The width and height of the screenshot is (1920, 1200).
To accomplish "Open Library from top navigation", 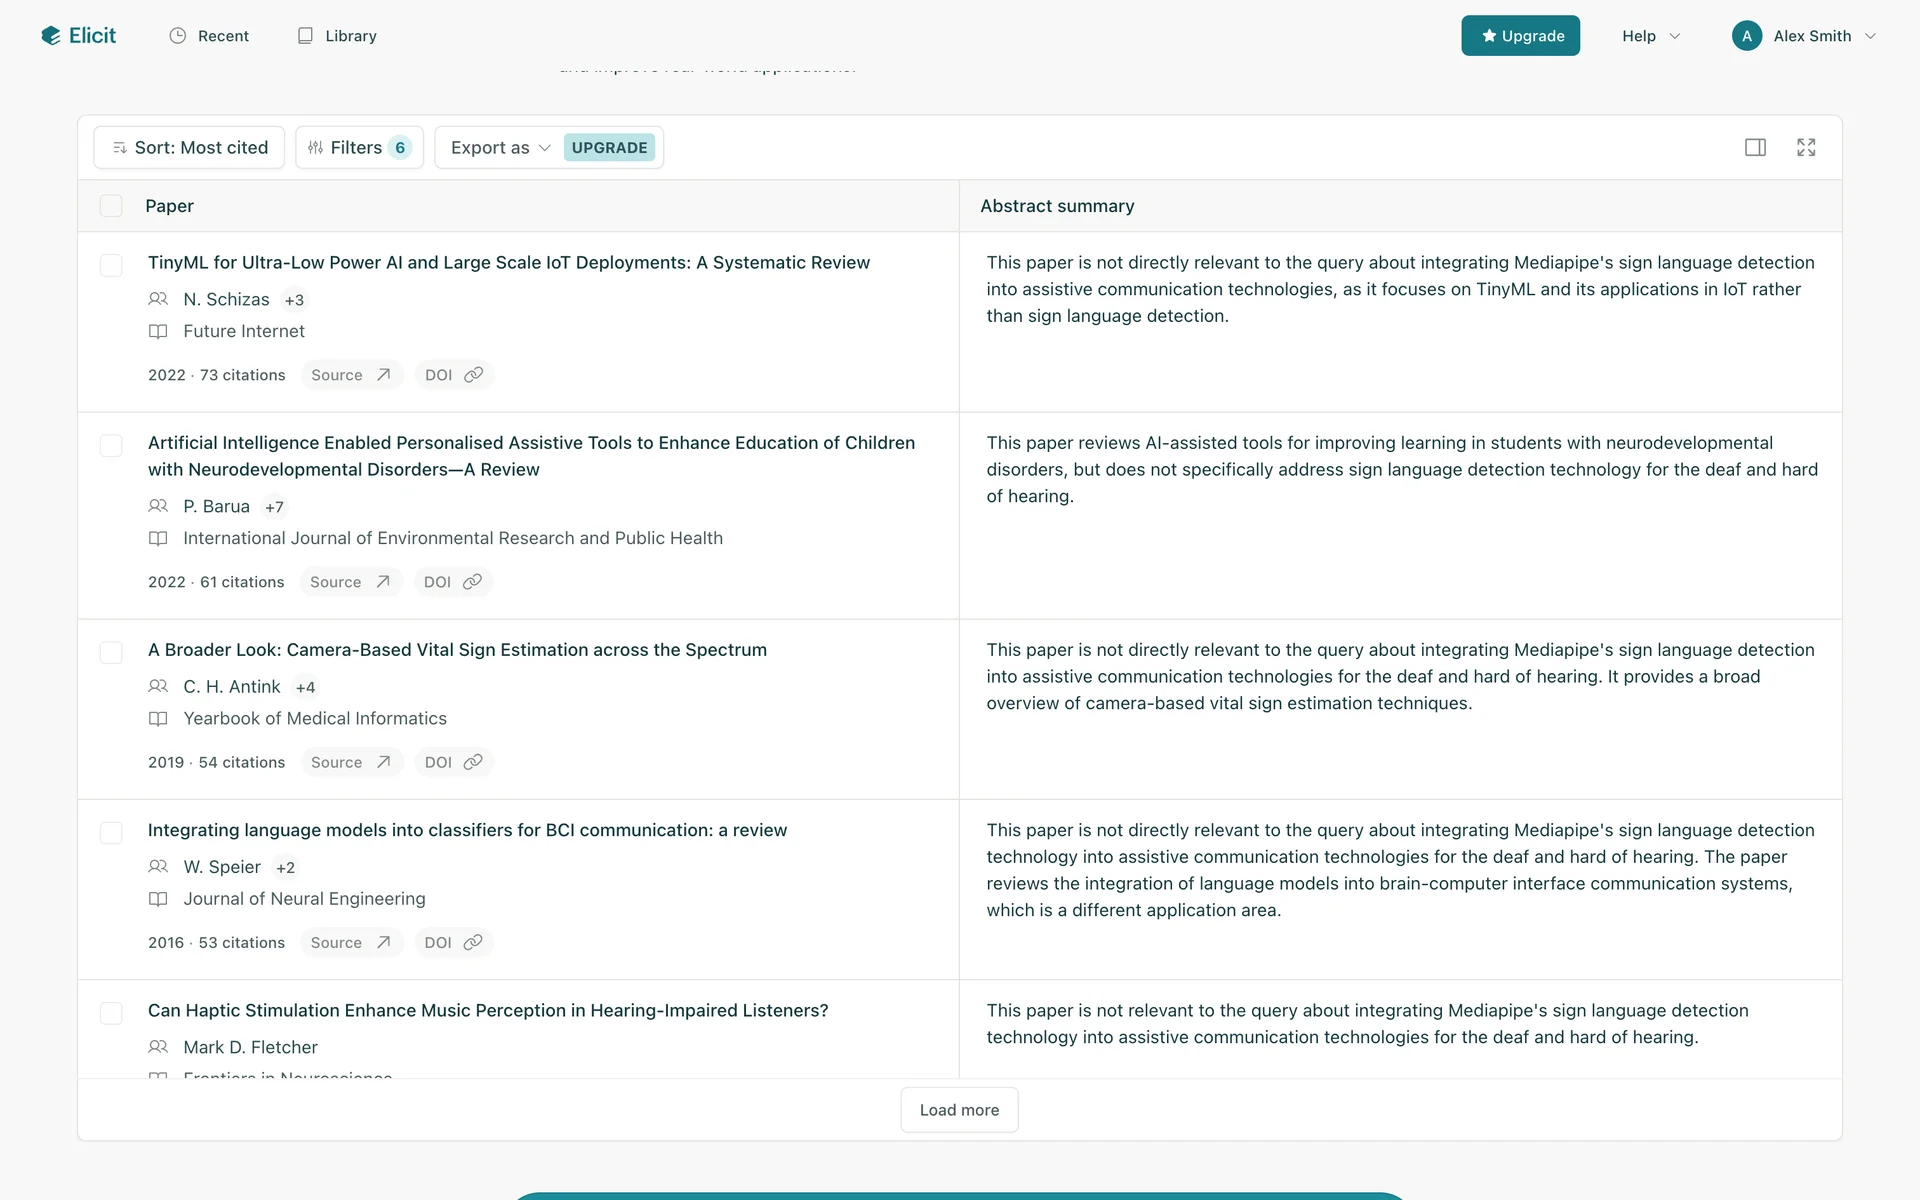I will (337, 36).
